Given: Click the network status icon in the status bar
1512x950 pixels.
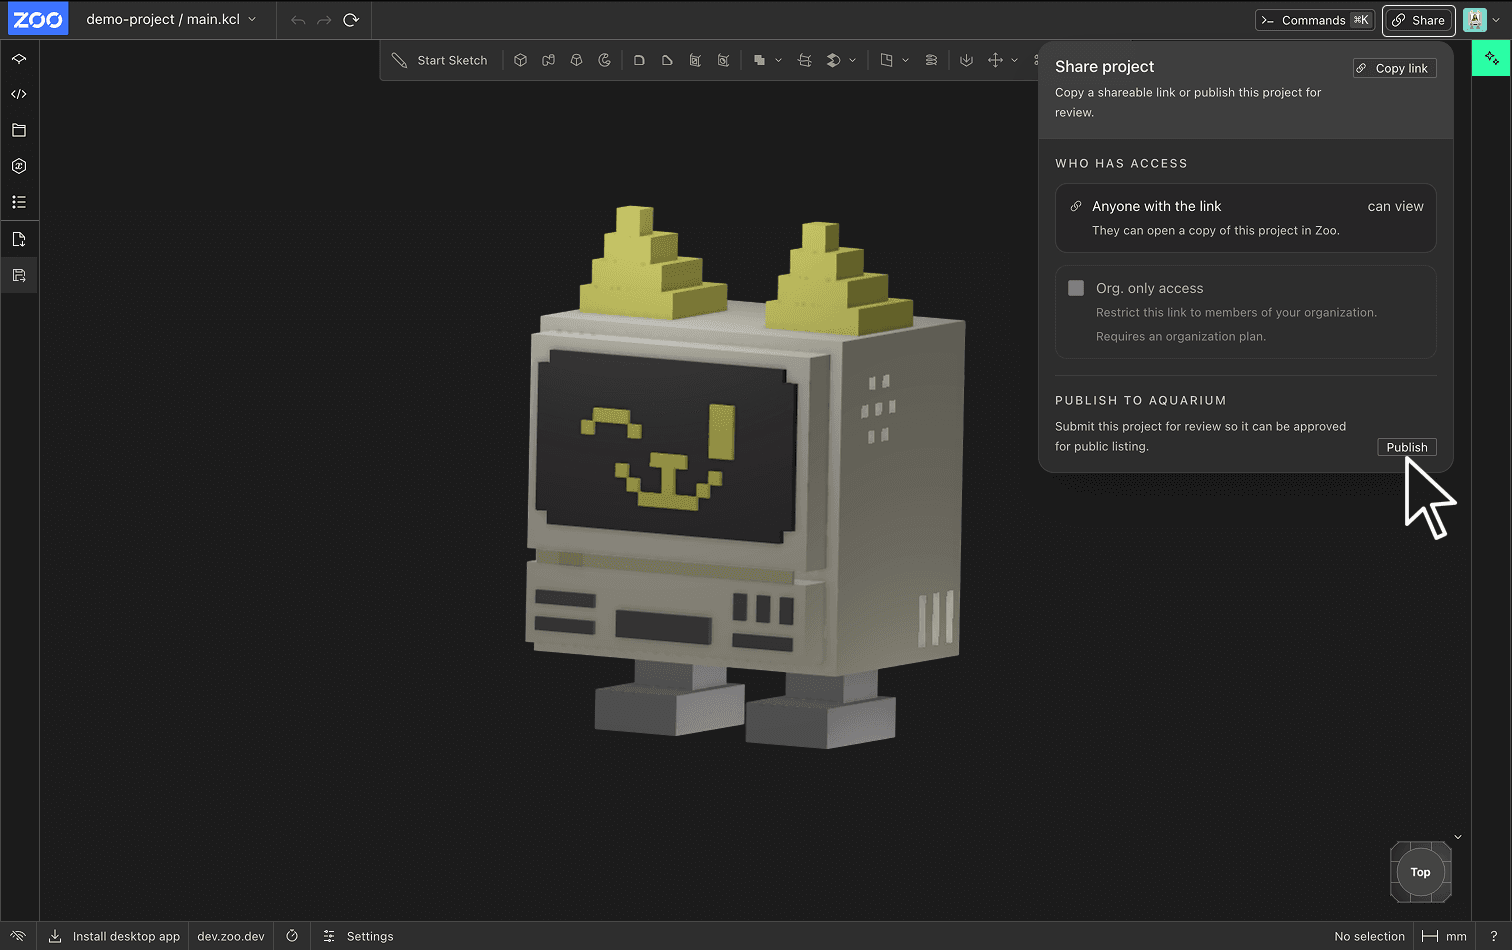Looking at the screenshot, I should point(16,936).
